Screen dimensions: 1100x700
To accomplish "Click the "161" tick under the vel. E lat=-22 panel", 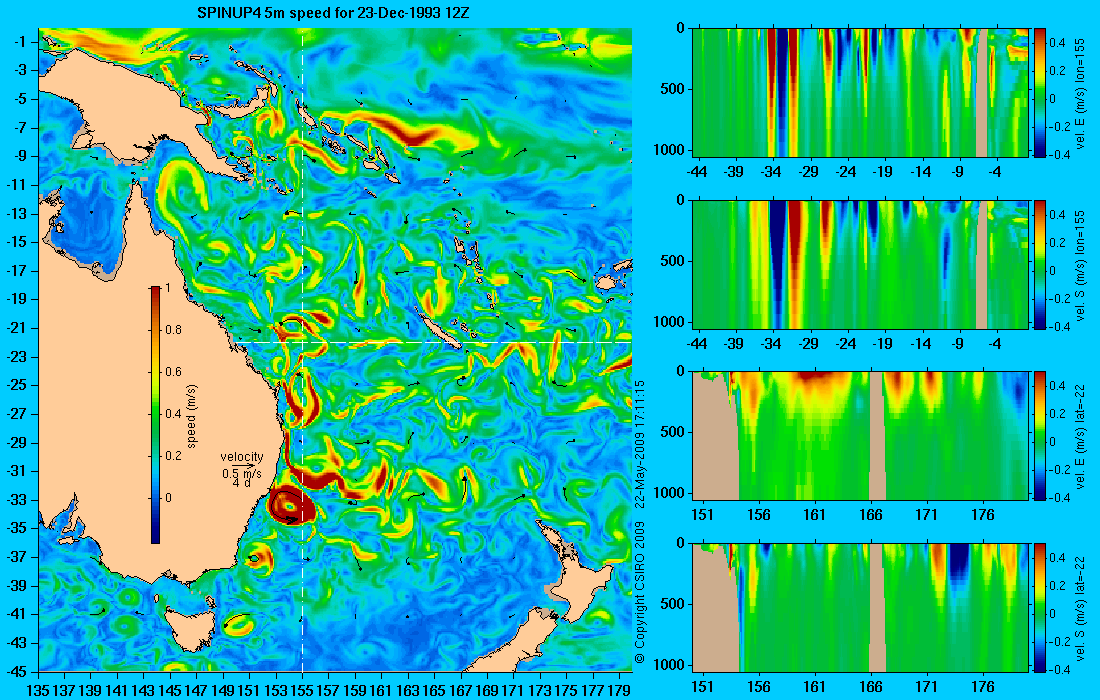I will [x=814, y=514].
